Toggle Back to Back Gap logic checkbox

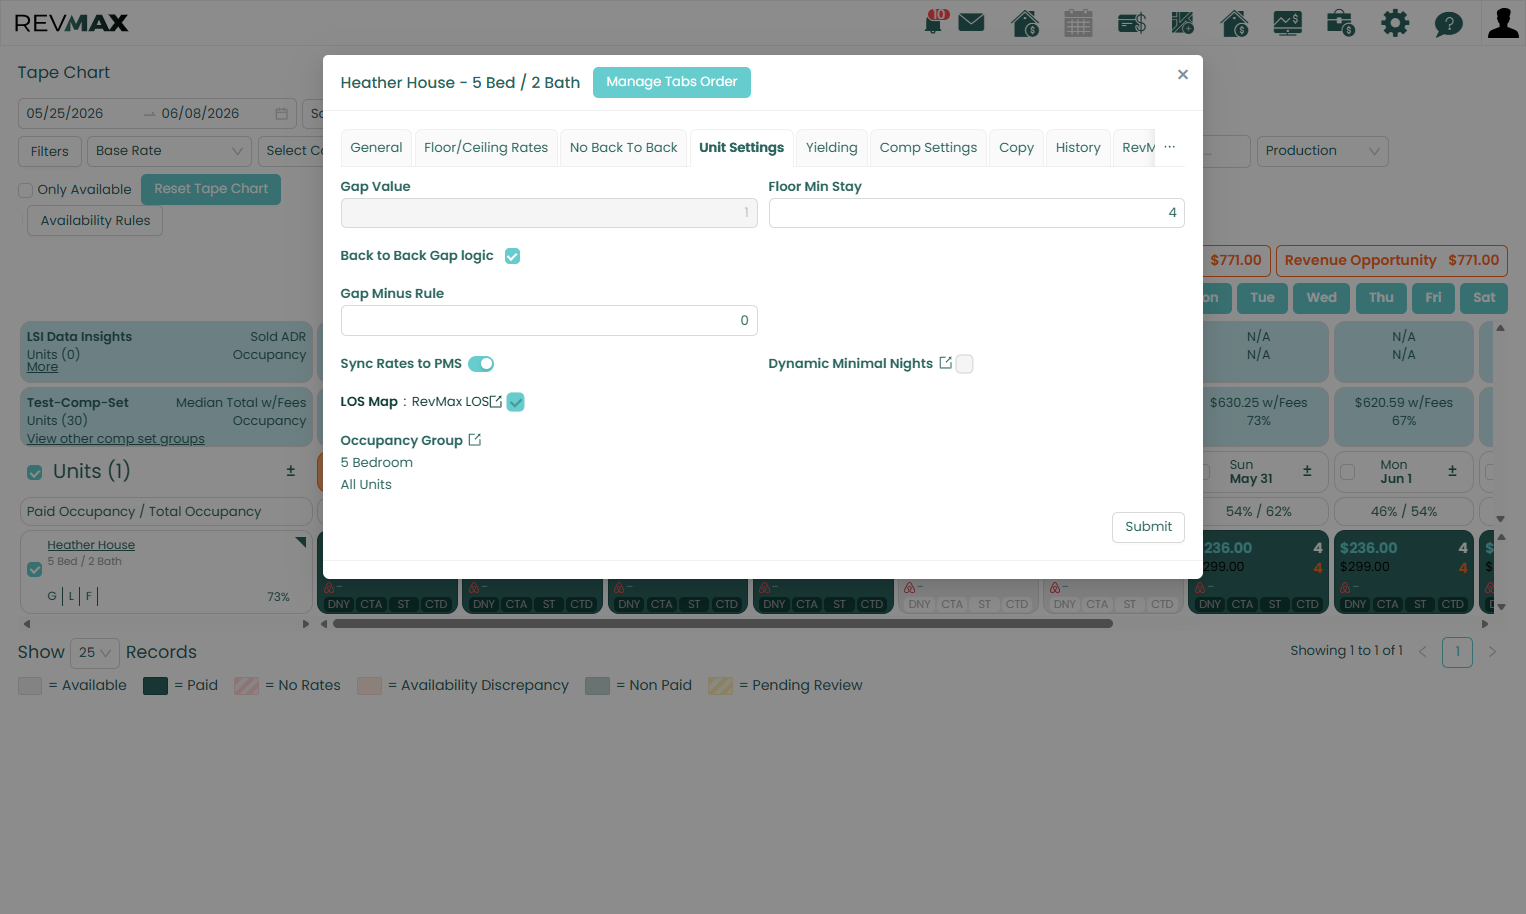[x=512, y=256]
